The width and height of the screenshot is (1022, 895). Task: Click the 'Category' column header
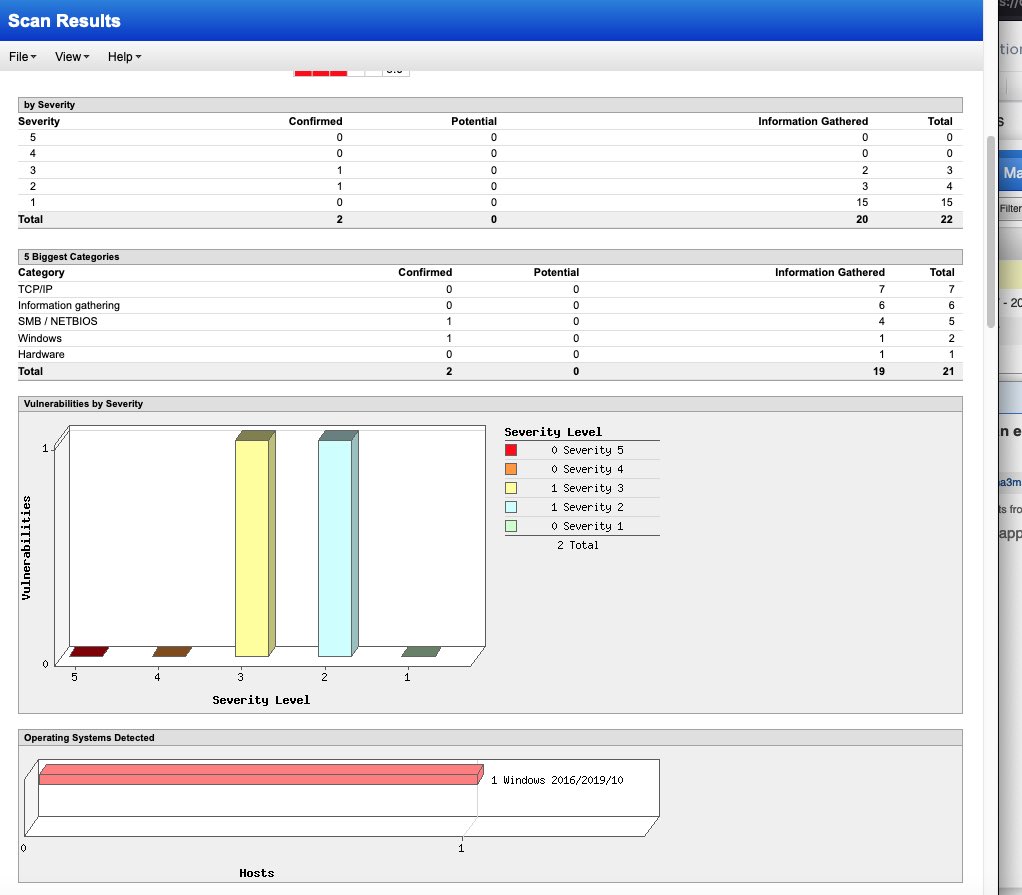tap(41, 272)
